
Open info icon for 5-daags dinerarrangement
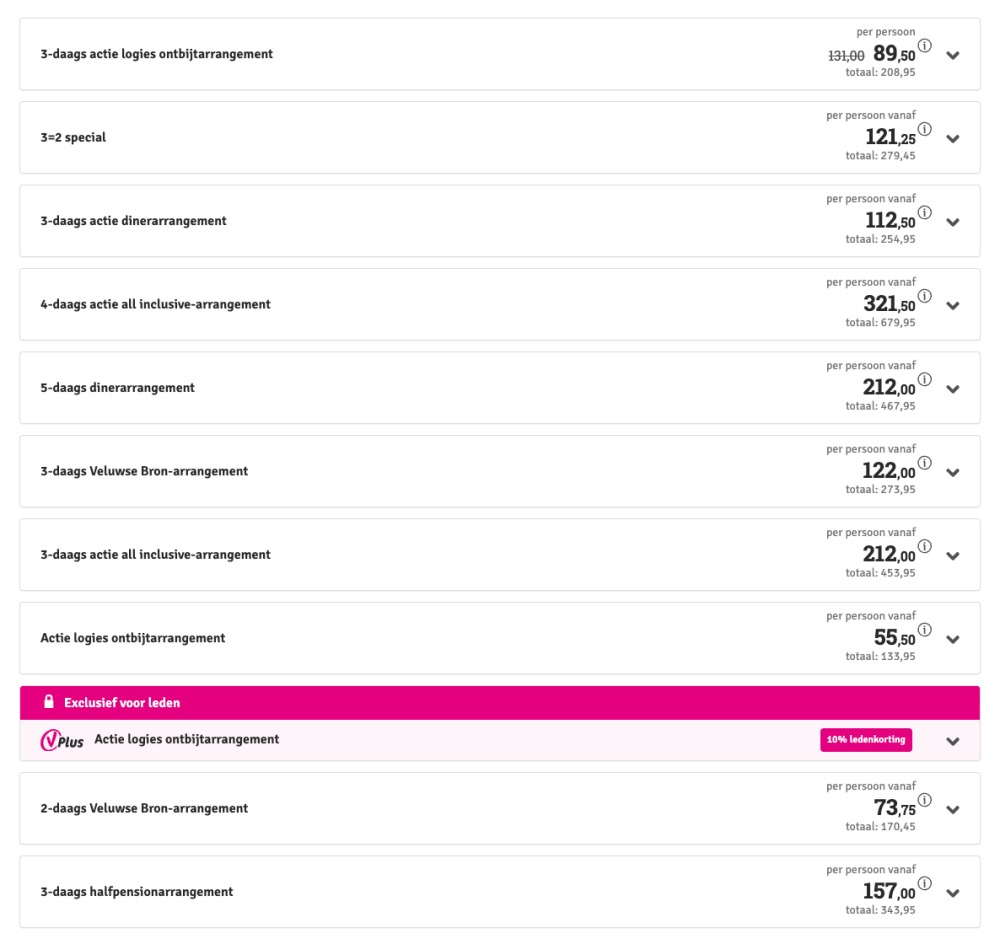[x=924, y=380]
